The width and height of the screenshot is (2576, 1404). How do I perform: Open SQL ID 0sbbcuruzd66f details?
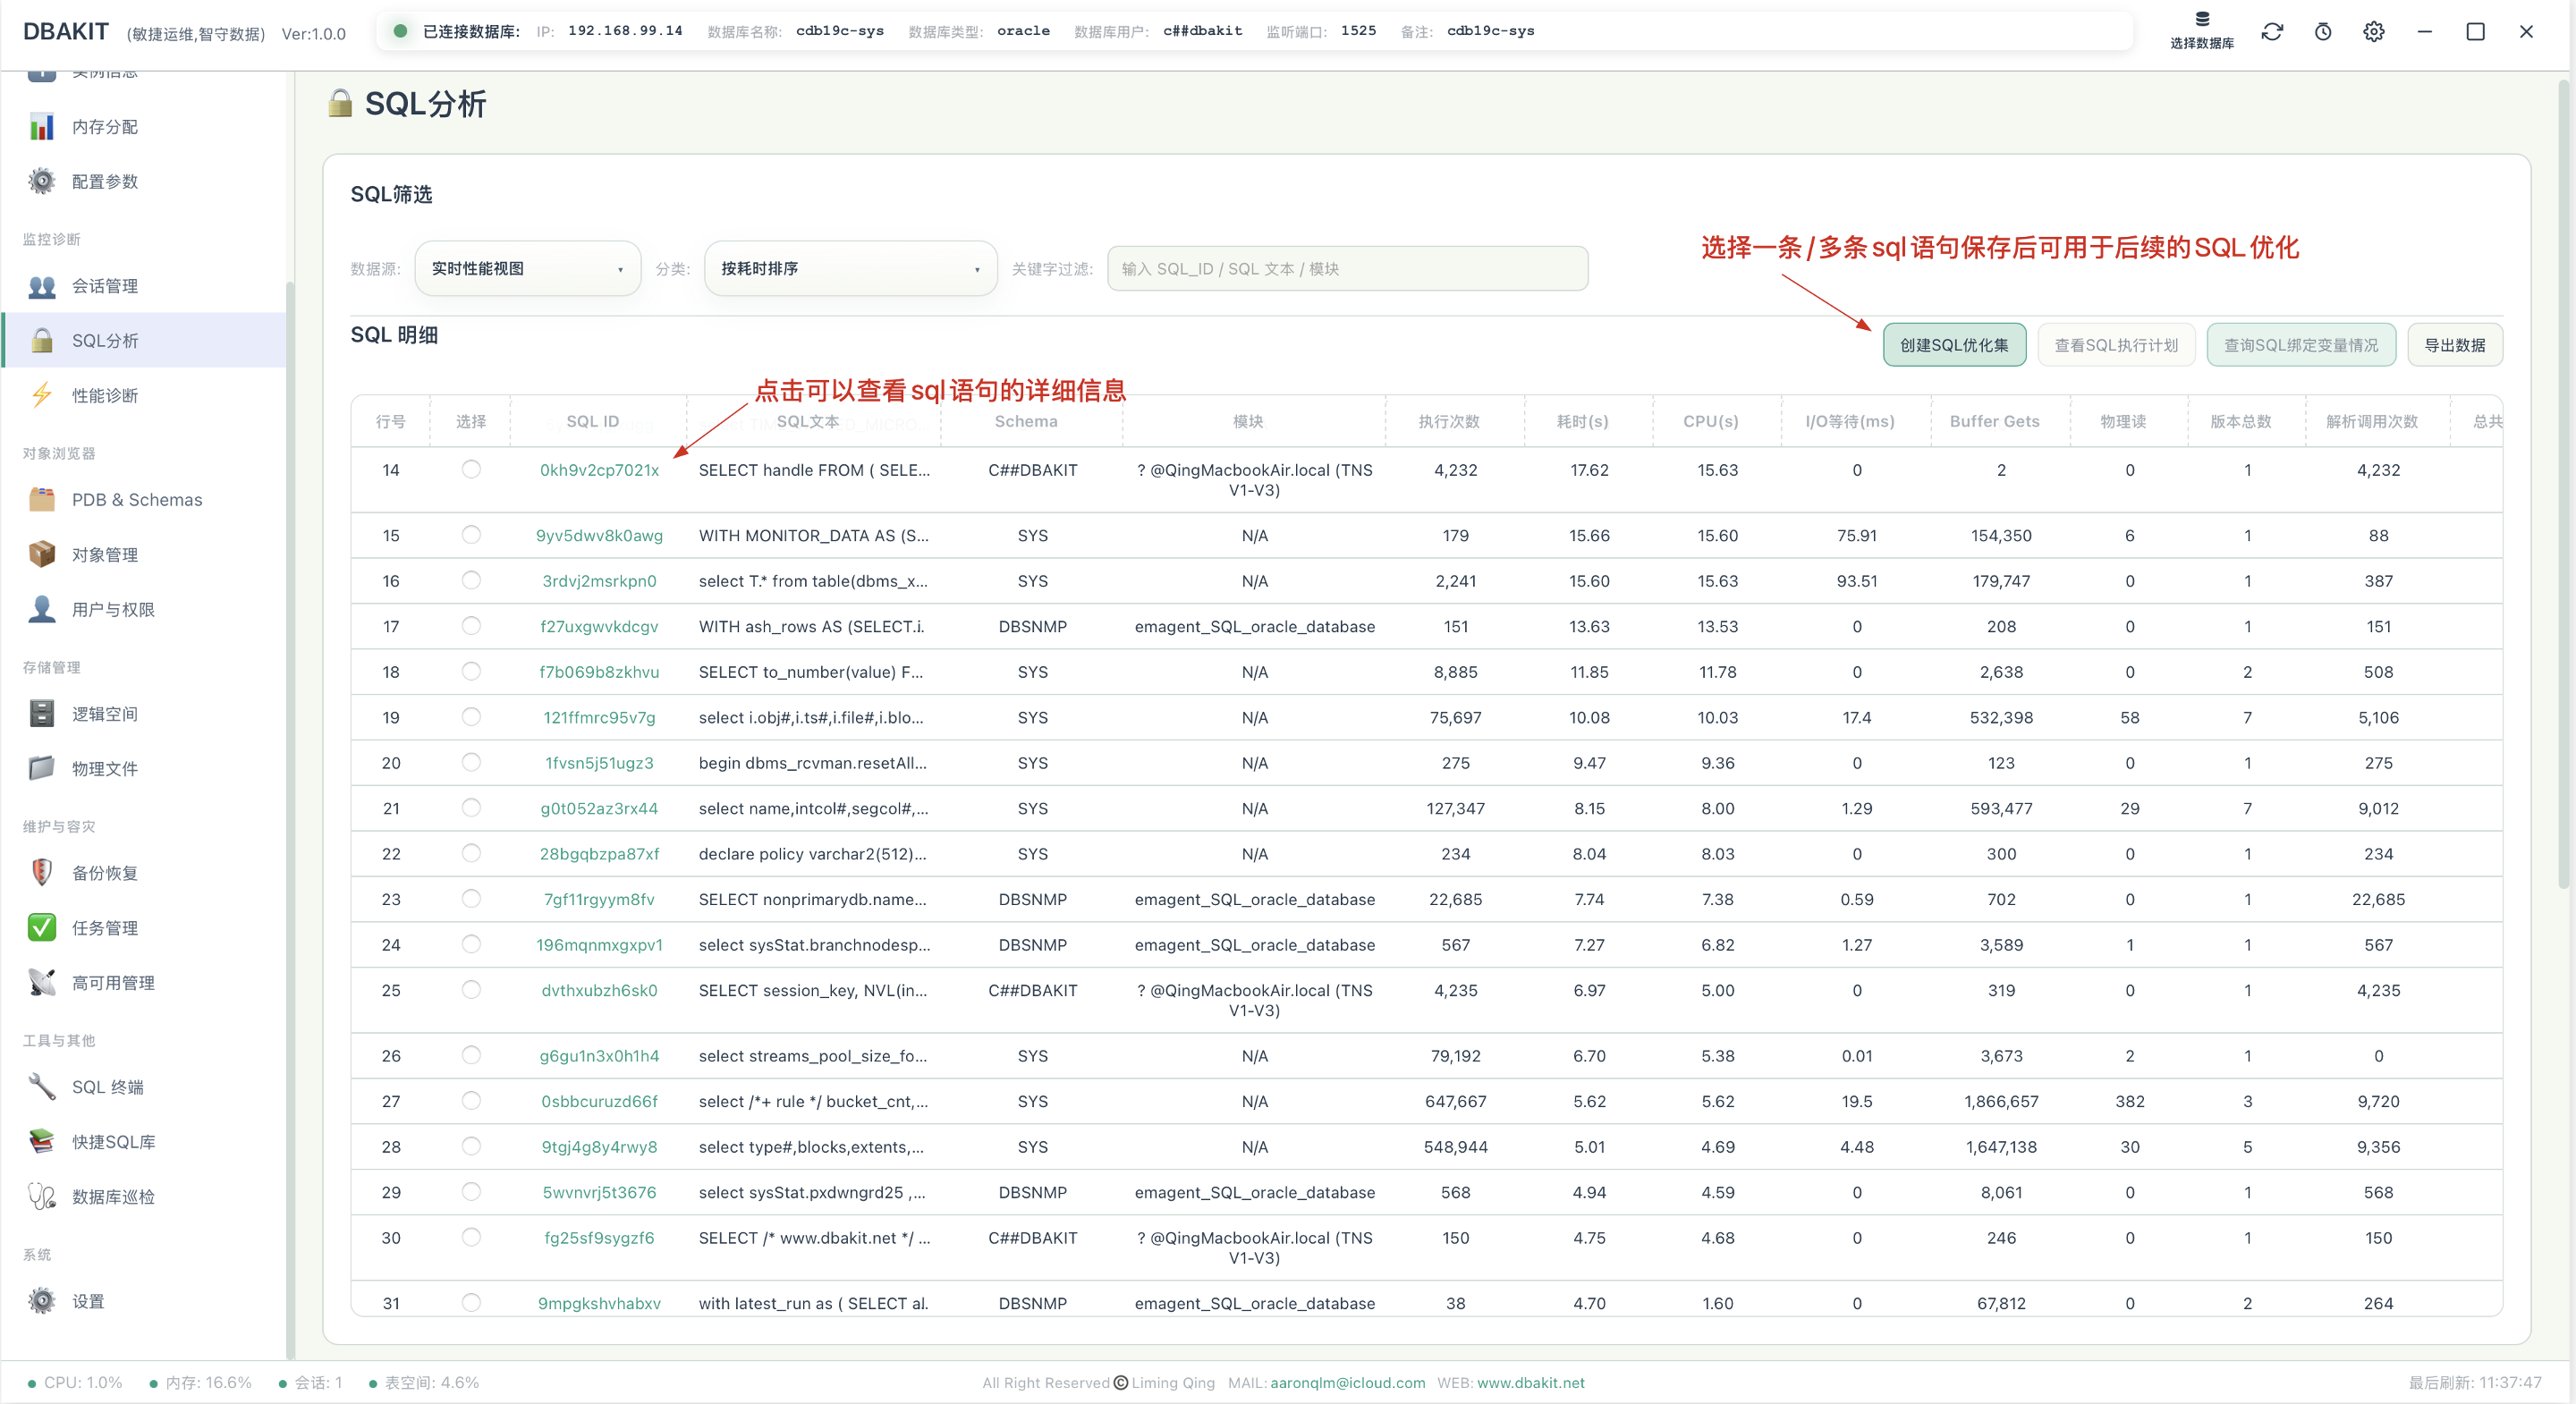pos(599,1101)
